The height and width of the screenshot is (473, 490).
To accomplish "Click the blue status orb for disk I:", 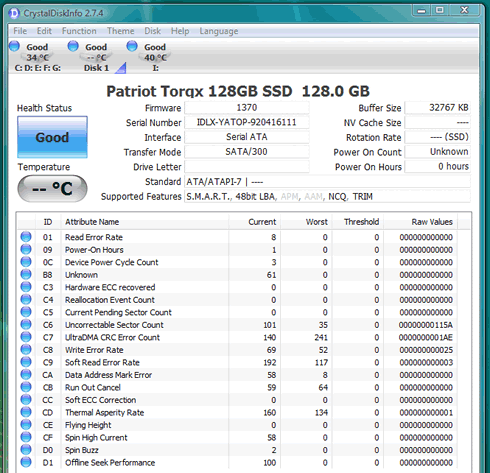I will [132, 46].
